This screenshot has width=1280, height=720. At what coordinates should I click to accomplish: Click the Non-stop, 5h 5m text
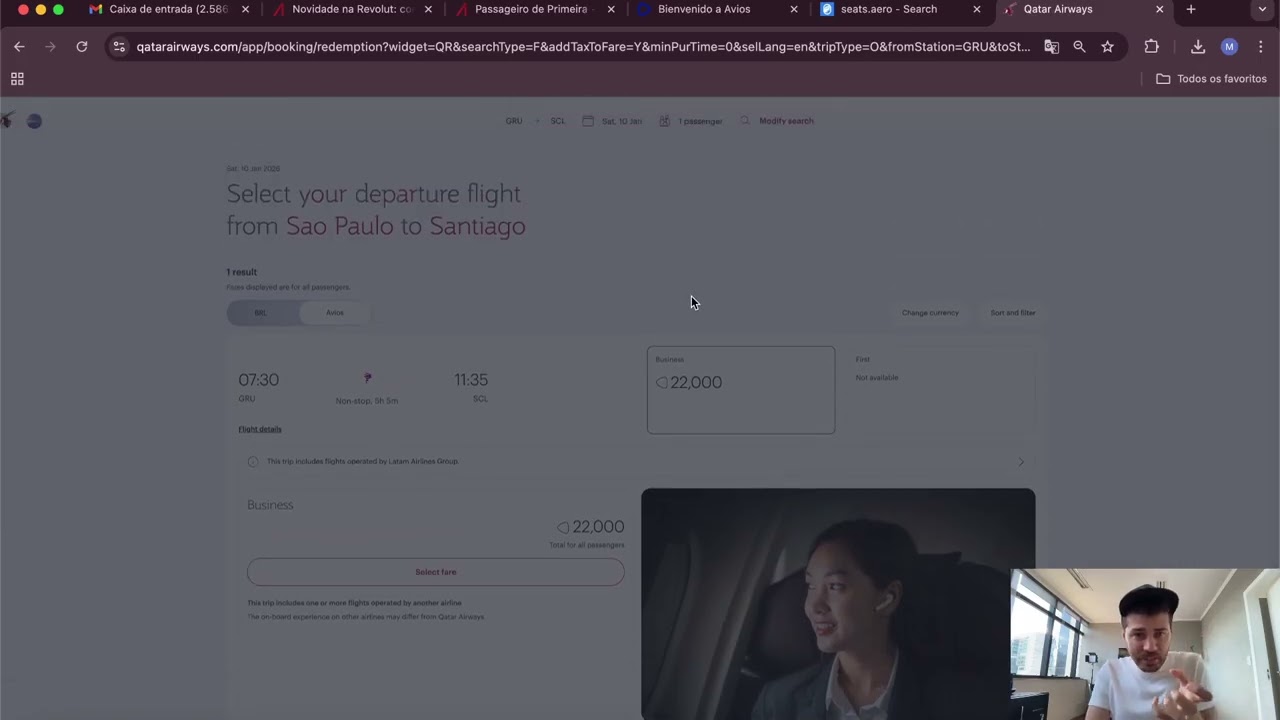367,401
